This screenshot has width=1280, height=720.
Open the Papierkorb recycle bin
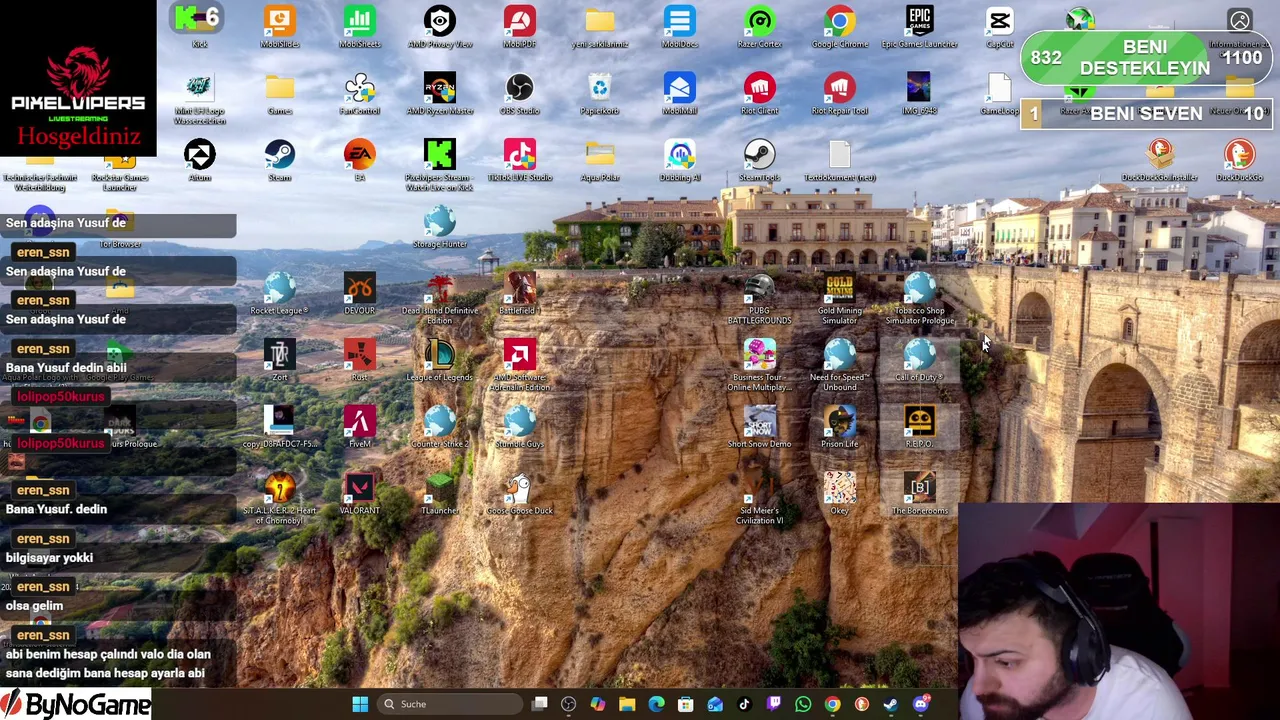pos(599,94)
